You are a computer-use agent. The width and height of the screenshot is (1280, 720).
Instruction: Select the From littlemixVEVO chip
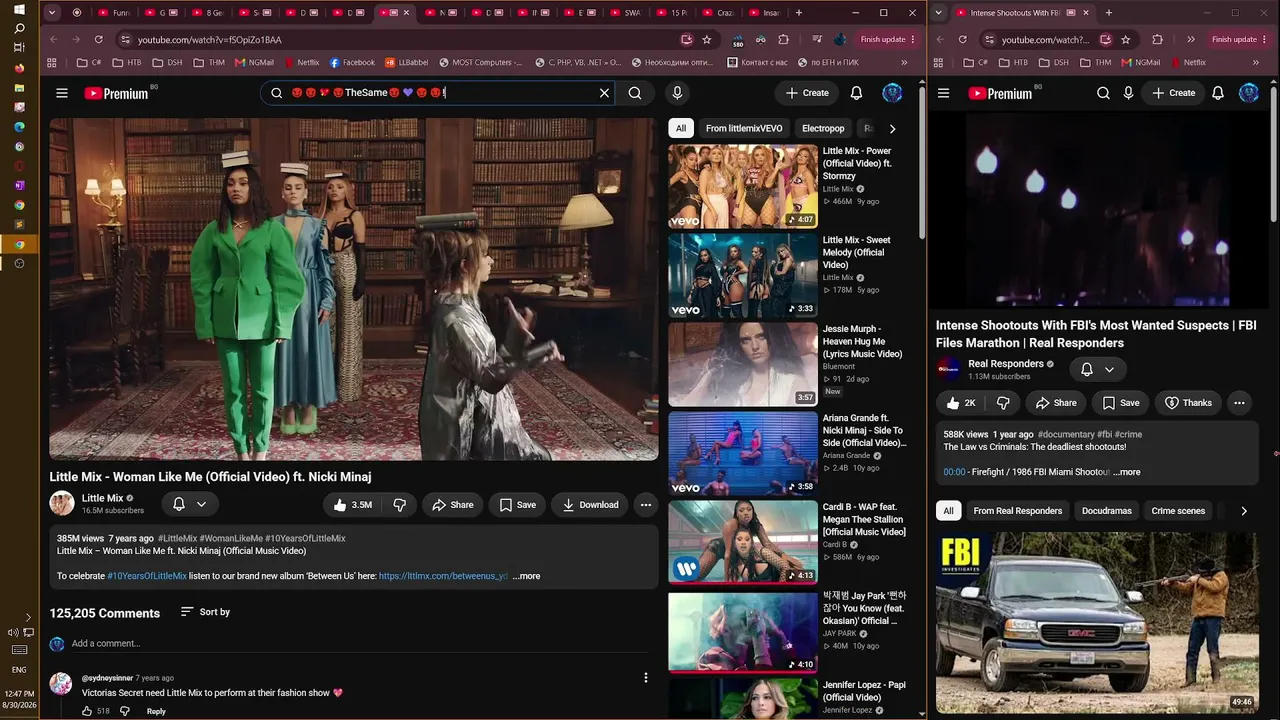point(744,128)
